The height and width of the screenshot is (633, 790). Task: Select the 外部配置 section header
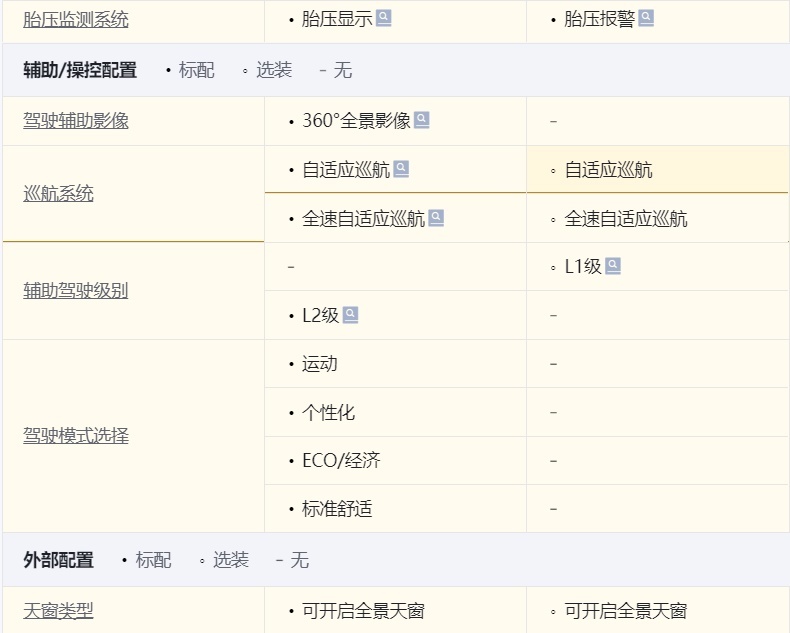tap(58, 560)
